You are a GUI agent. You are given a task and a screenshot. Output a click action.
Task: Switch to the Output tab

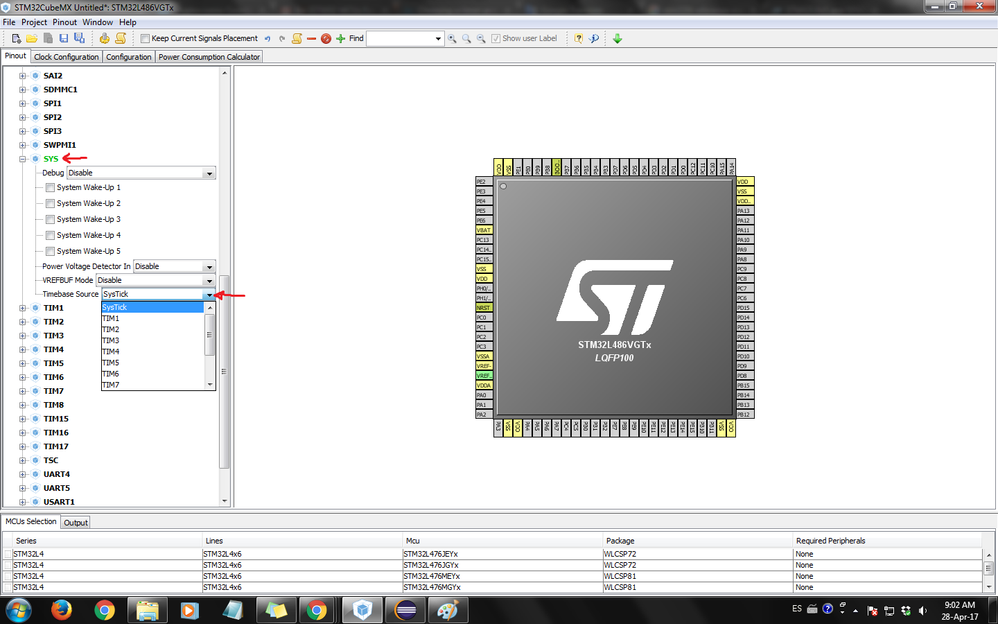pos(76,522)
